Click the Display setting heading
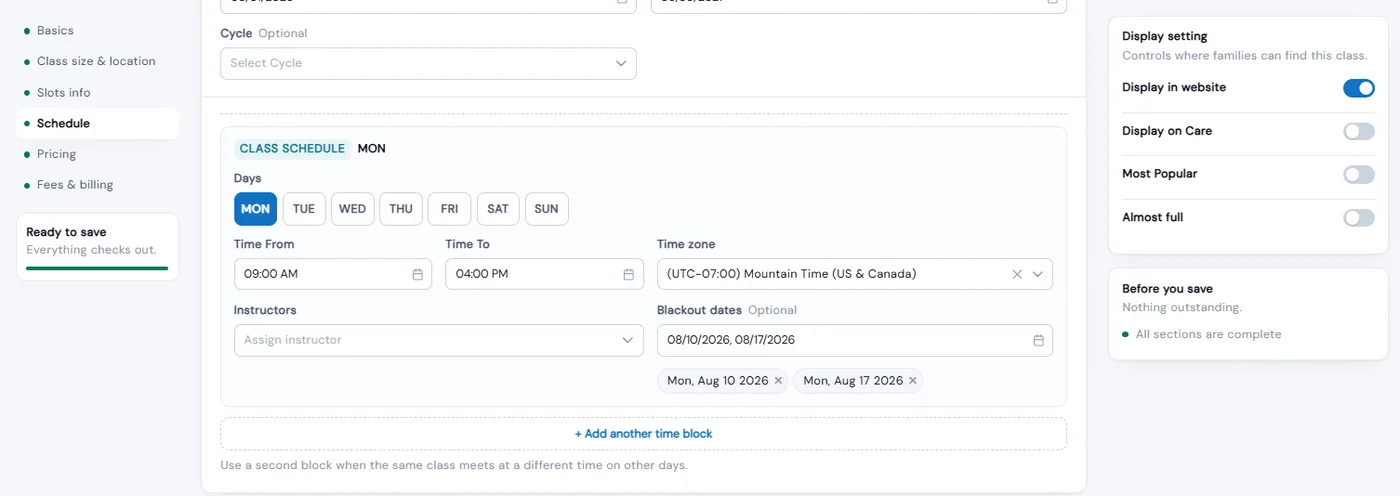Screen dimensions: 1400x496 [x=1165, y=36]
